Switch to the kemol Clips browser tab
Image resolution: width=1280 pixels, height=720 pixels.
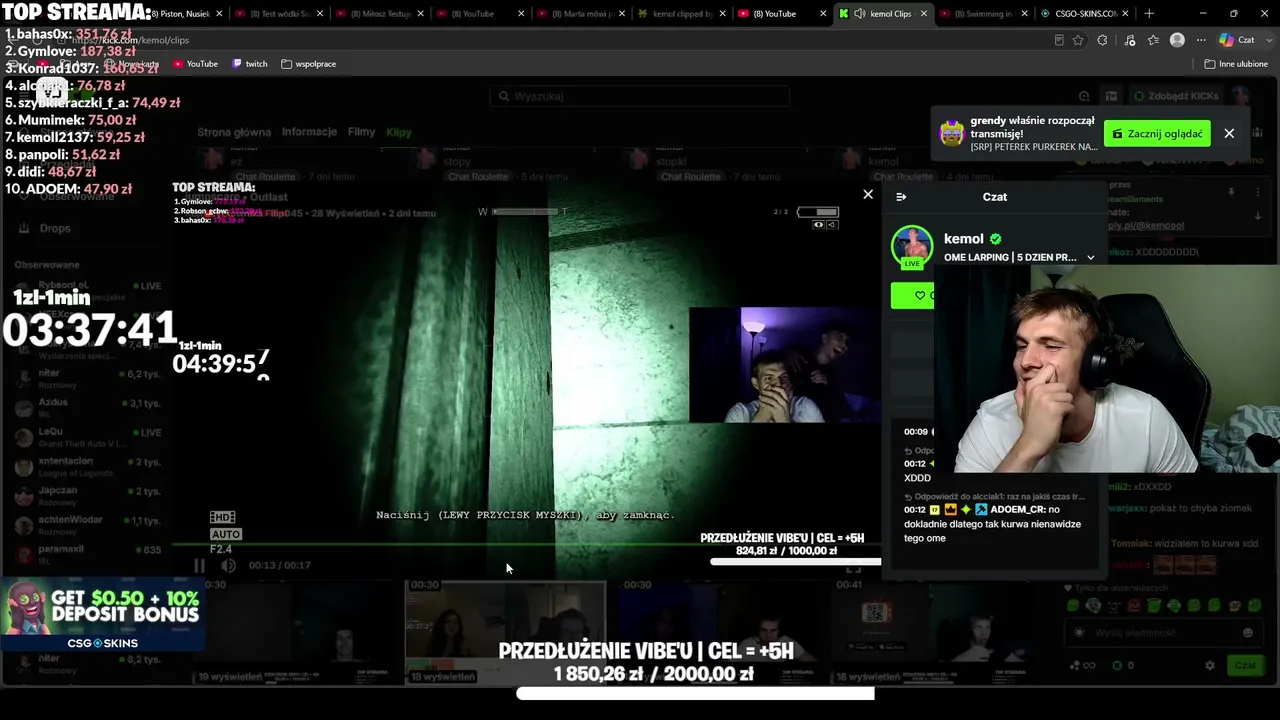[x=884, y=14]
